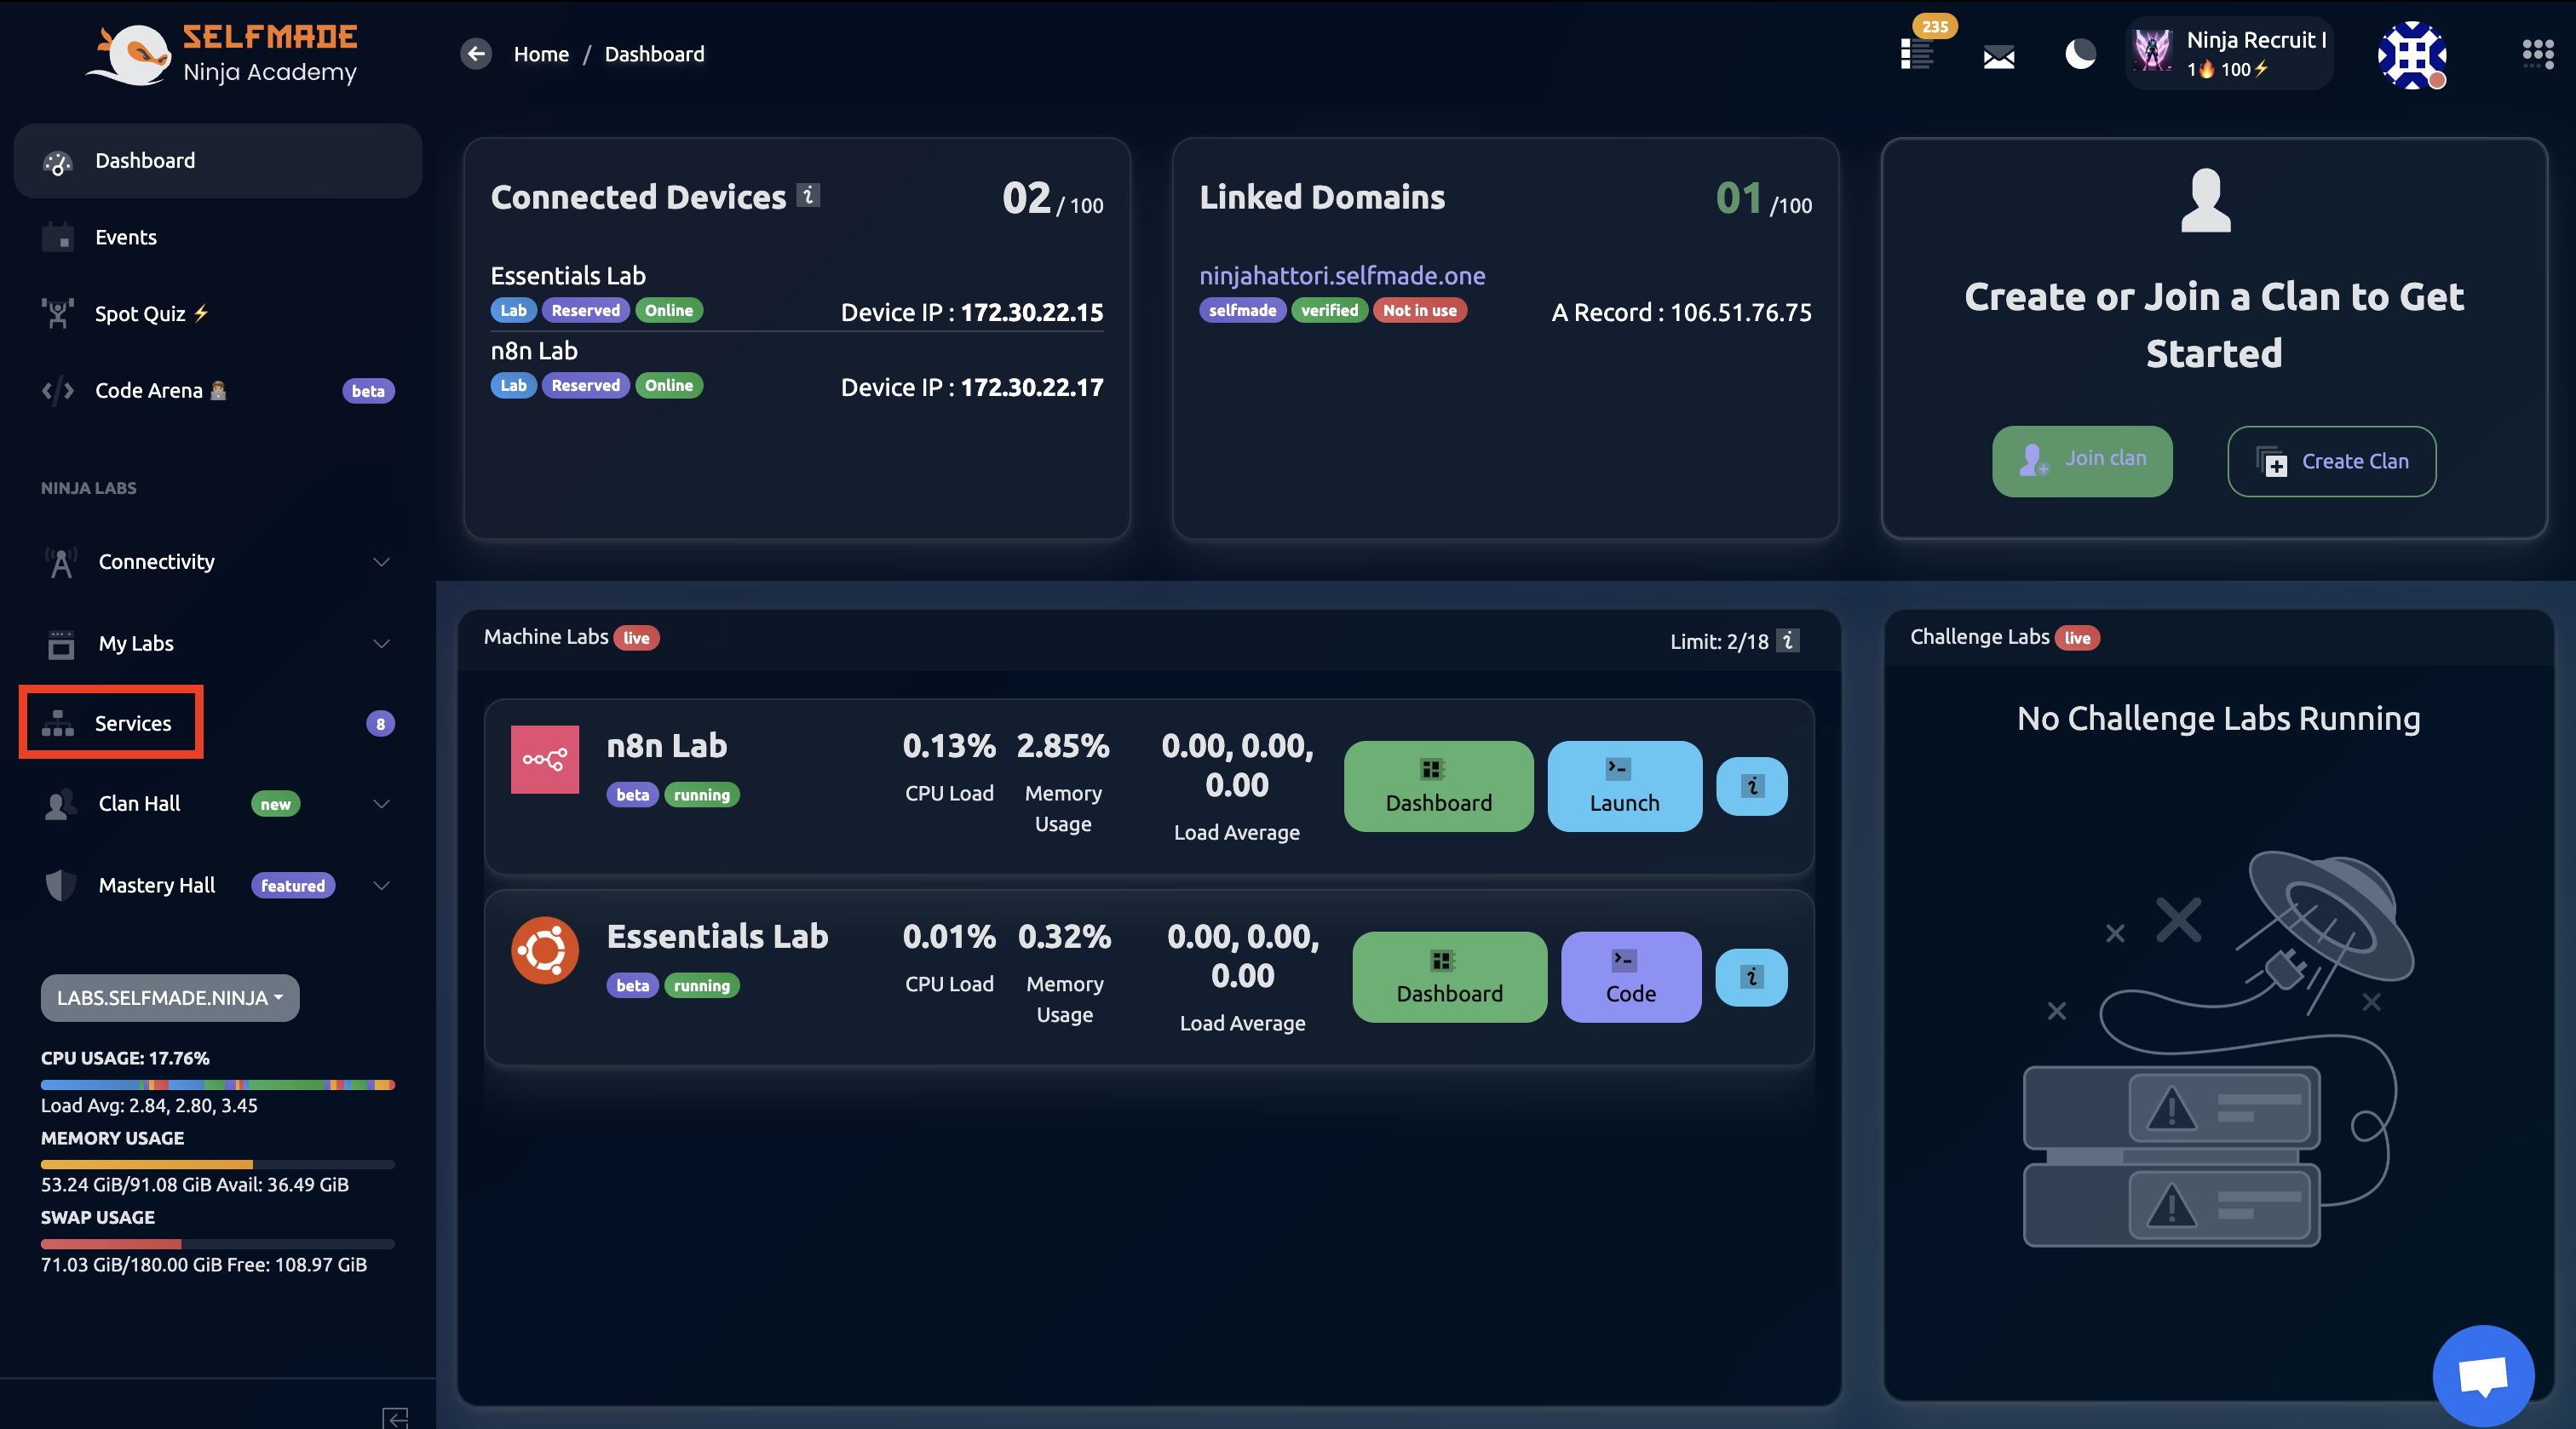Click the Not in use domain tag
Image resolution: width=2576 pixels, height=1429 pixels.
[1419, 310]
